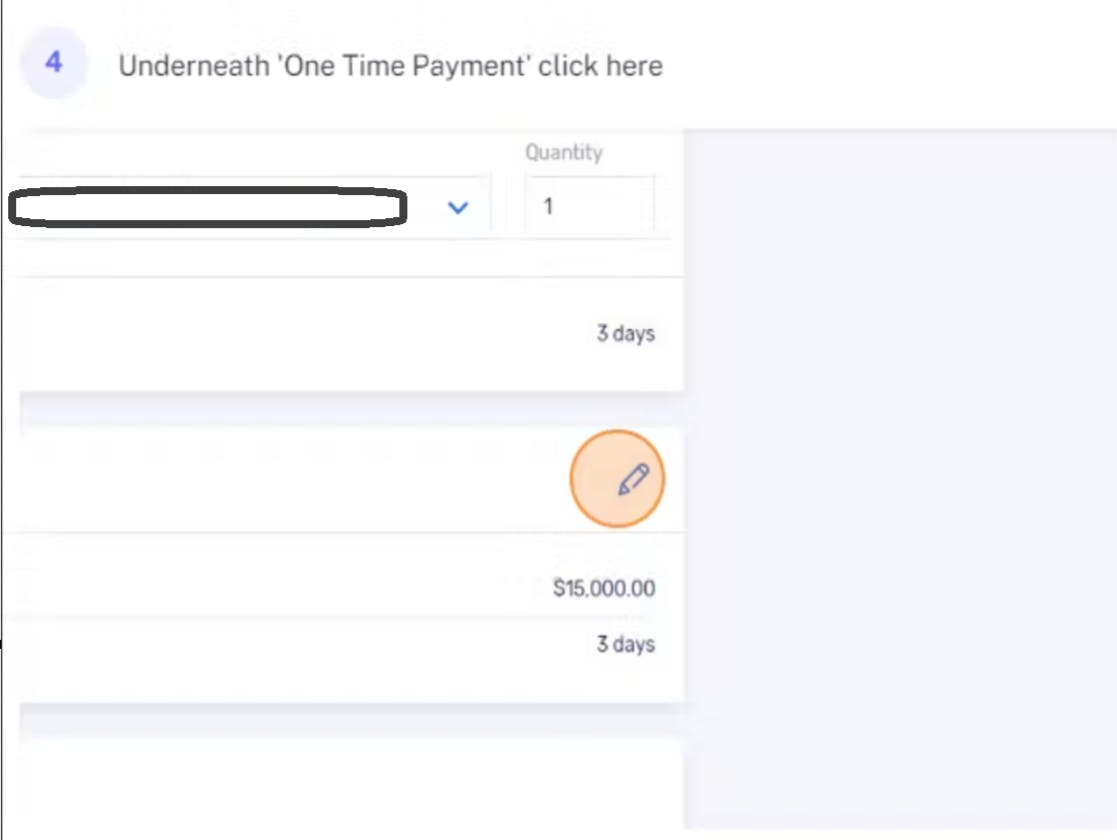This screenshot has height=840, width=1117.
Task: Click the blank white card at bottom
Action: click(x=351, y=784)
